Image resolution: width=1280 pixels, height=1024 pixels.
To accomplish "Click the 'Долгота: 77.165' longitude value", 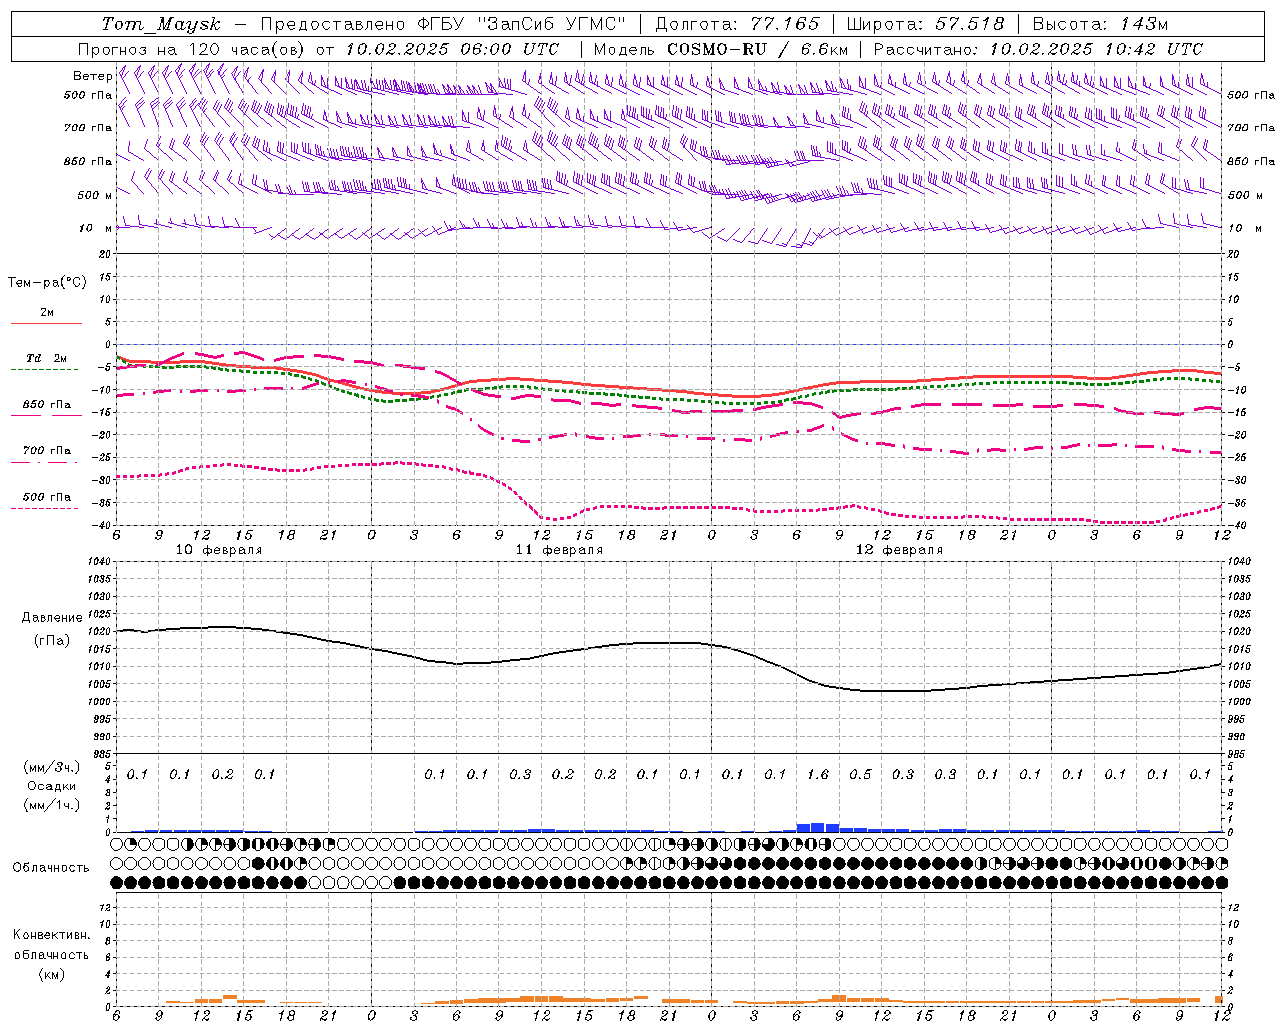I will [x=737, y=24].
